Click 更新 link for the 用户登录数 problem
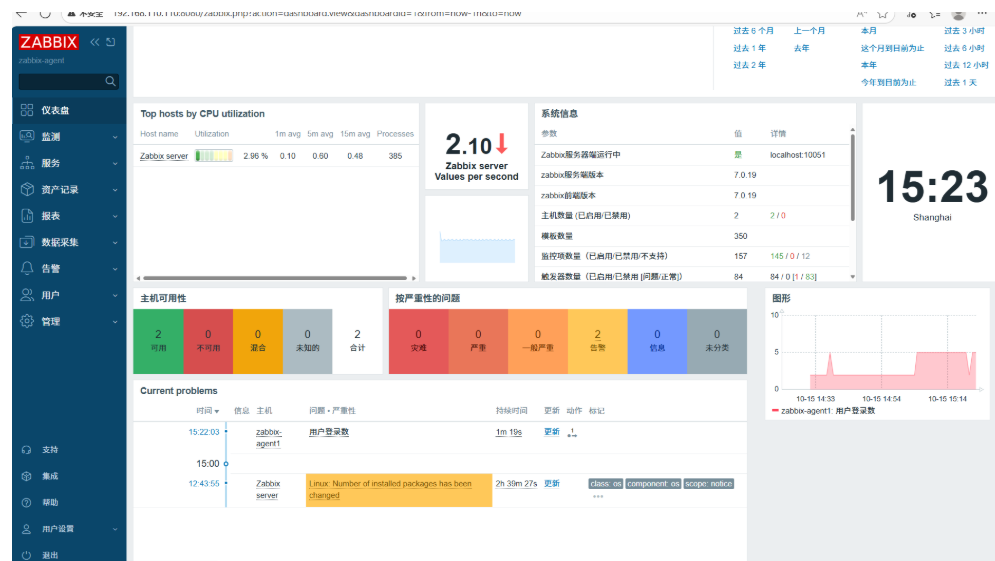This screenshot has width=995, height=561. 551,432
